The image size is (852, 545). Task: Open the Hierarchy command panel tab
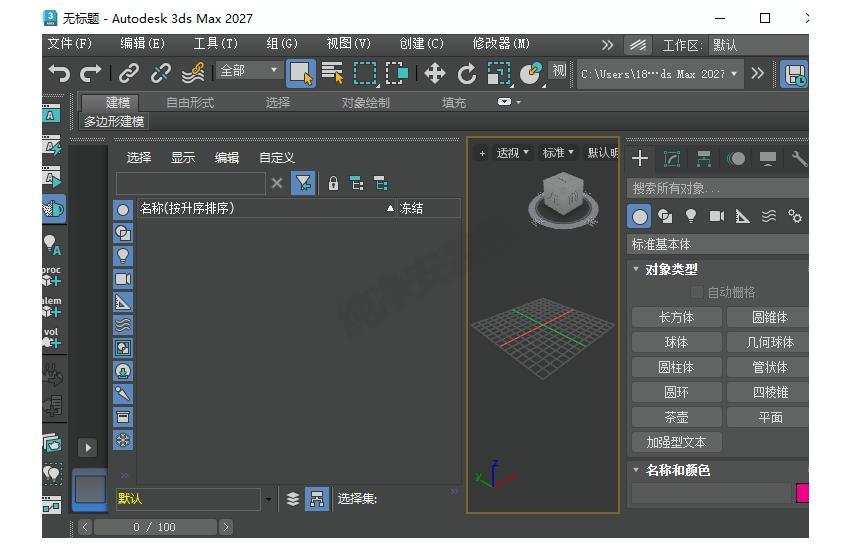point(704,159)
